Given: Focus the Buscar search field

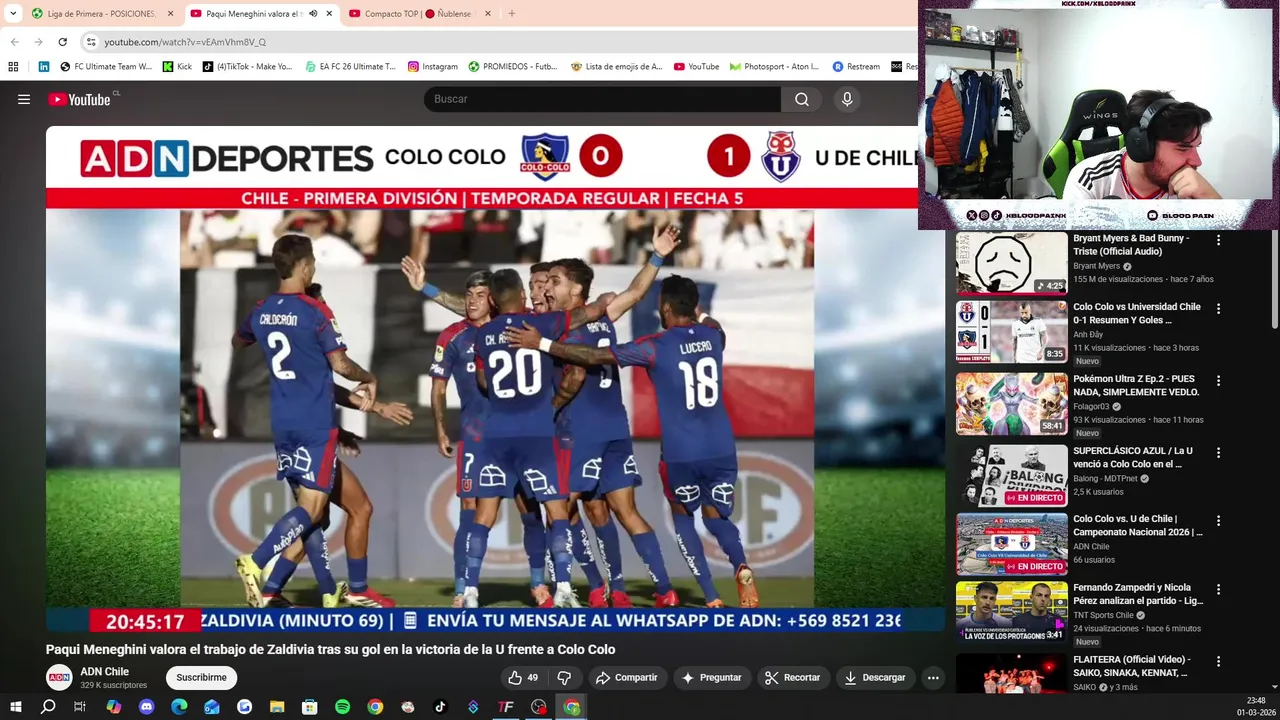Looking at the screenshot, I should [602, 99].
